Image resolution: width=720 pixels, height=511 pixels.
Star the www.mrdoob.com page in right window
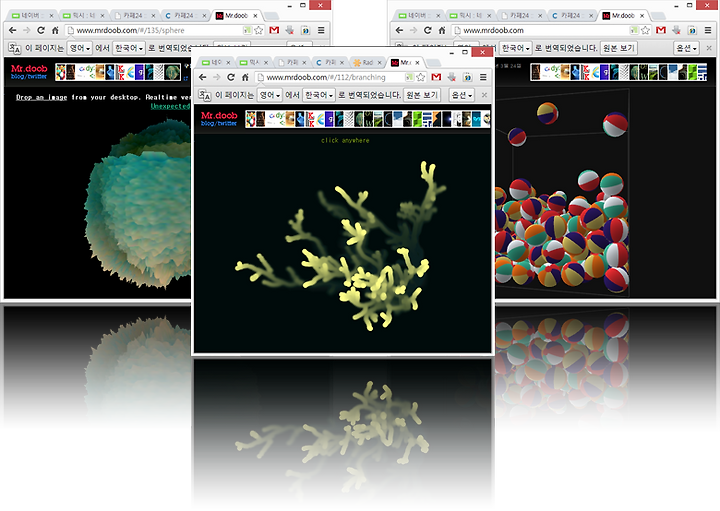(646, 30)
